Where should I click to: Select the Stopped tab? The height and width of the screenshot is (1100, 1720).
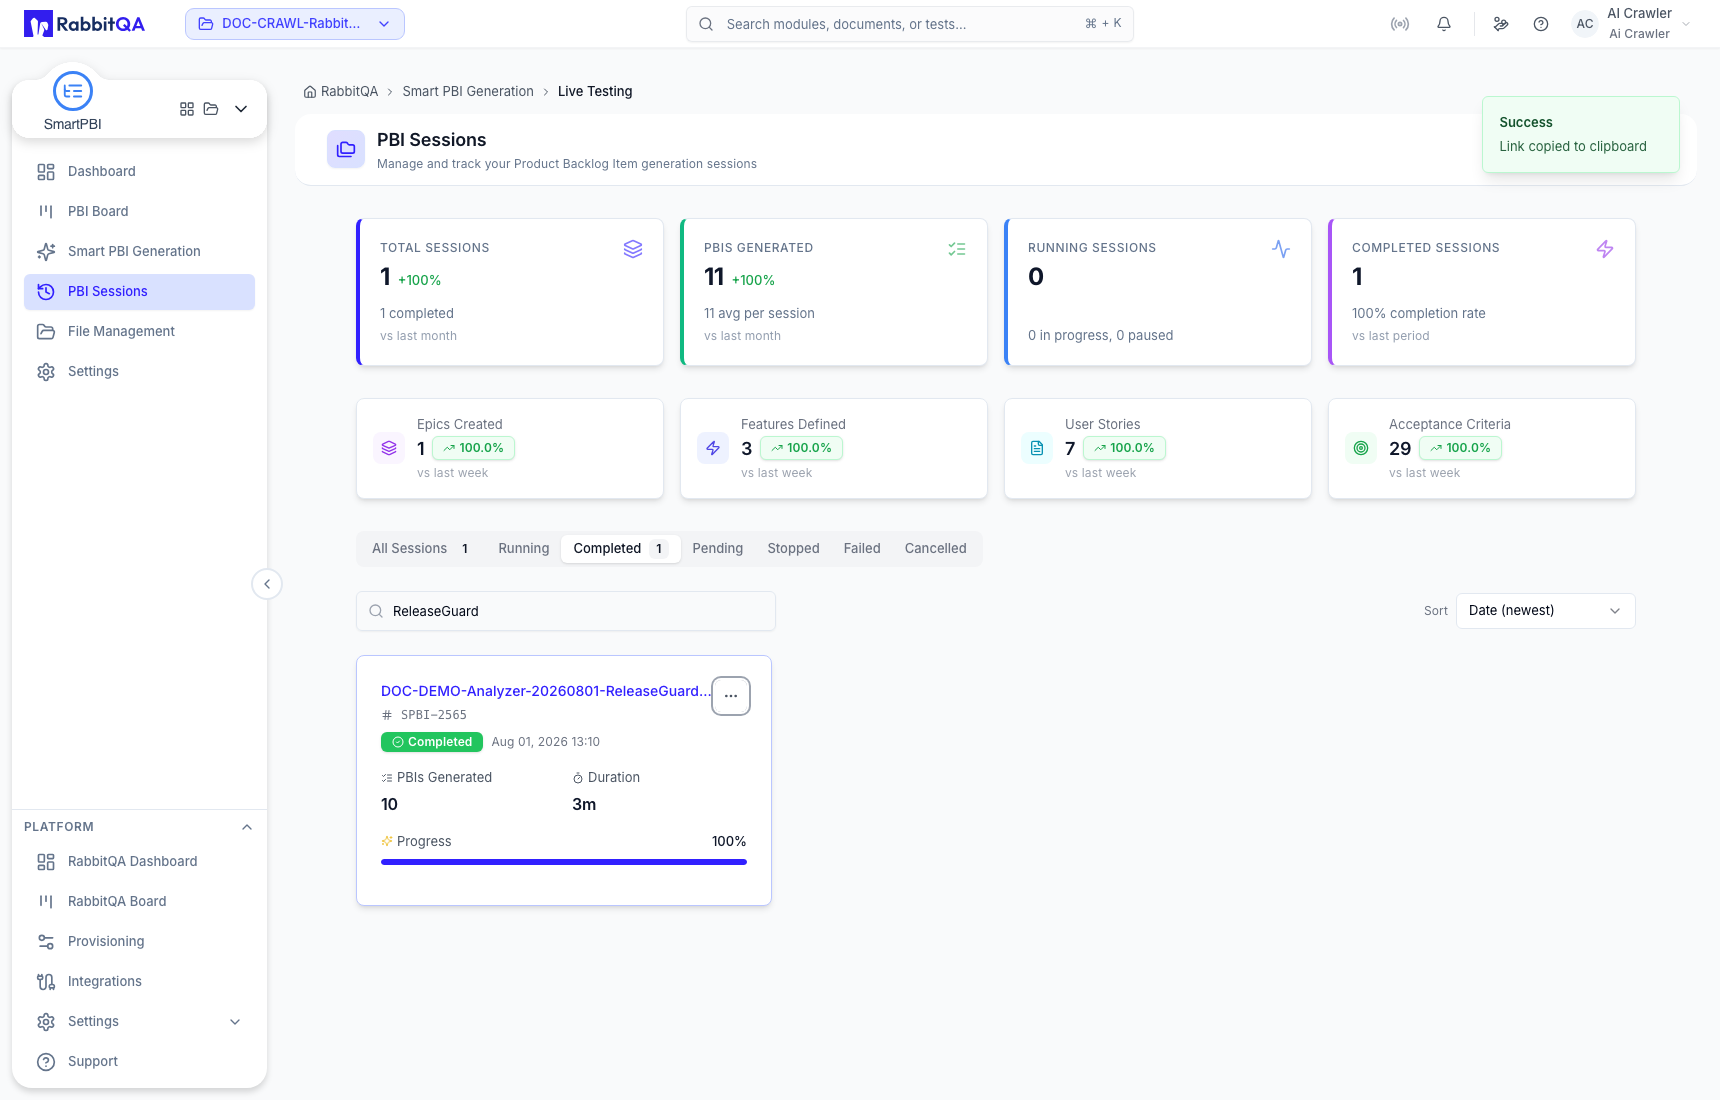(x=794, y=549)
